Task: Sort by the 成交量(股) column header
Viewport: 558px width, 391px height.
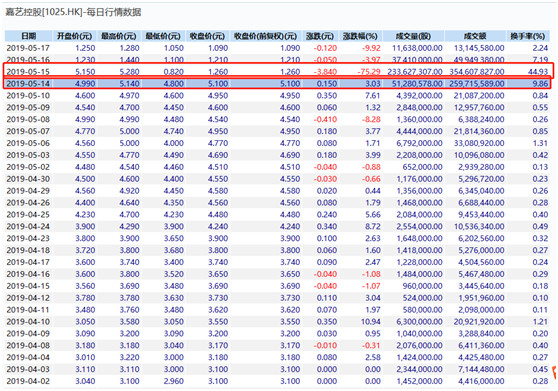Action: point(413,36)
